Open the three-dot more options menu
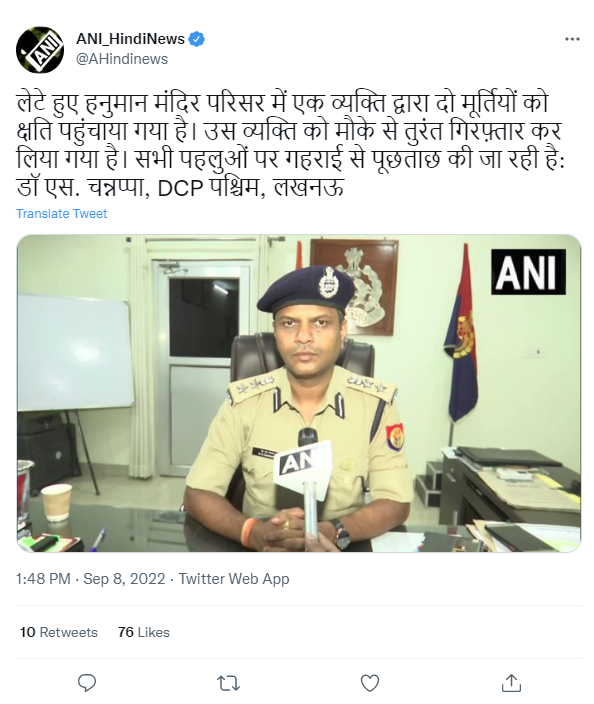The height and width of the screenshot is (704, 594). (572, 40)
